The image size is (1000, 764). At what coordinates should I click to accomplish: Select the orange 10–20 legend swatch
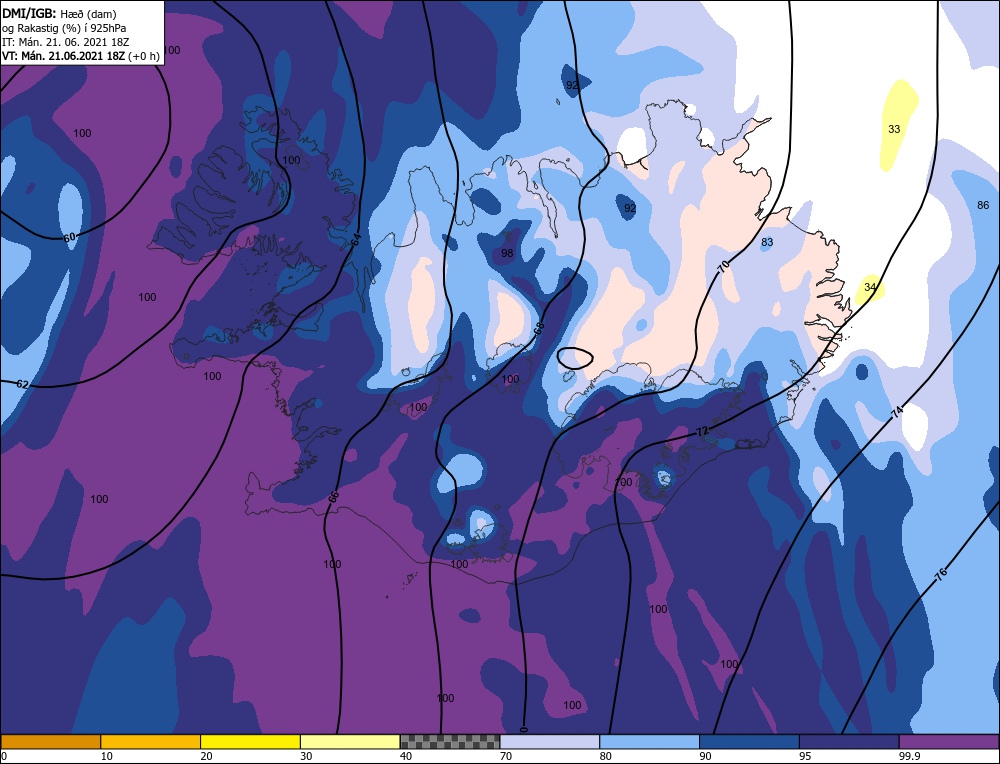tap(151, 742)
